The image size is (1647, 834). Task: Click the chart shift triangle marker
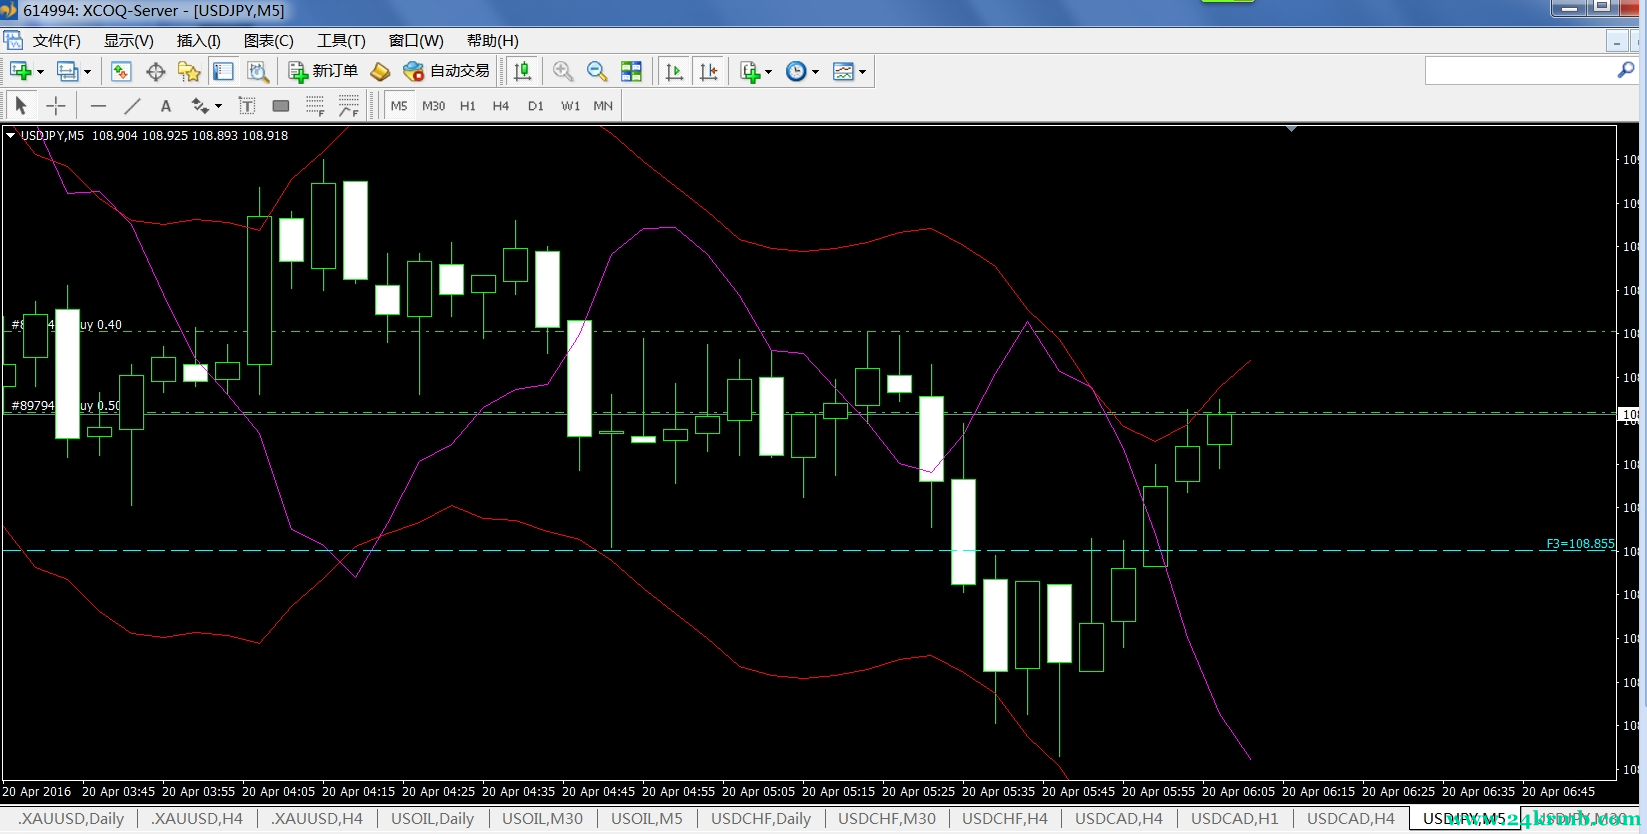click(1292, 129)
